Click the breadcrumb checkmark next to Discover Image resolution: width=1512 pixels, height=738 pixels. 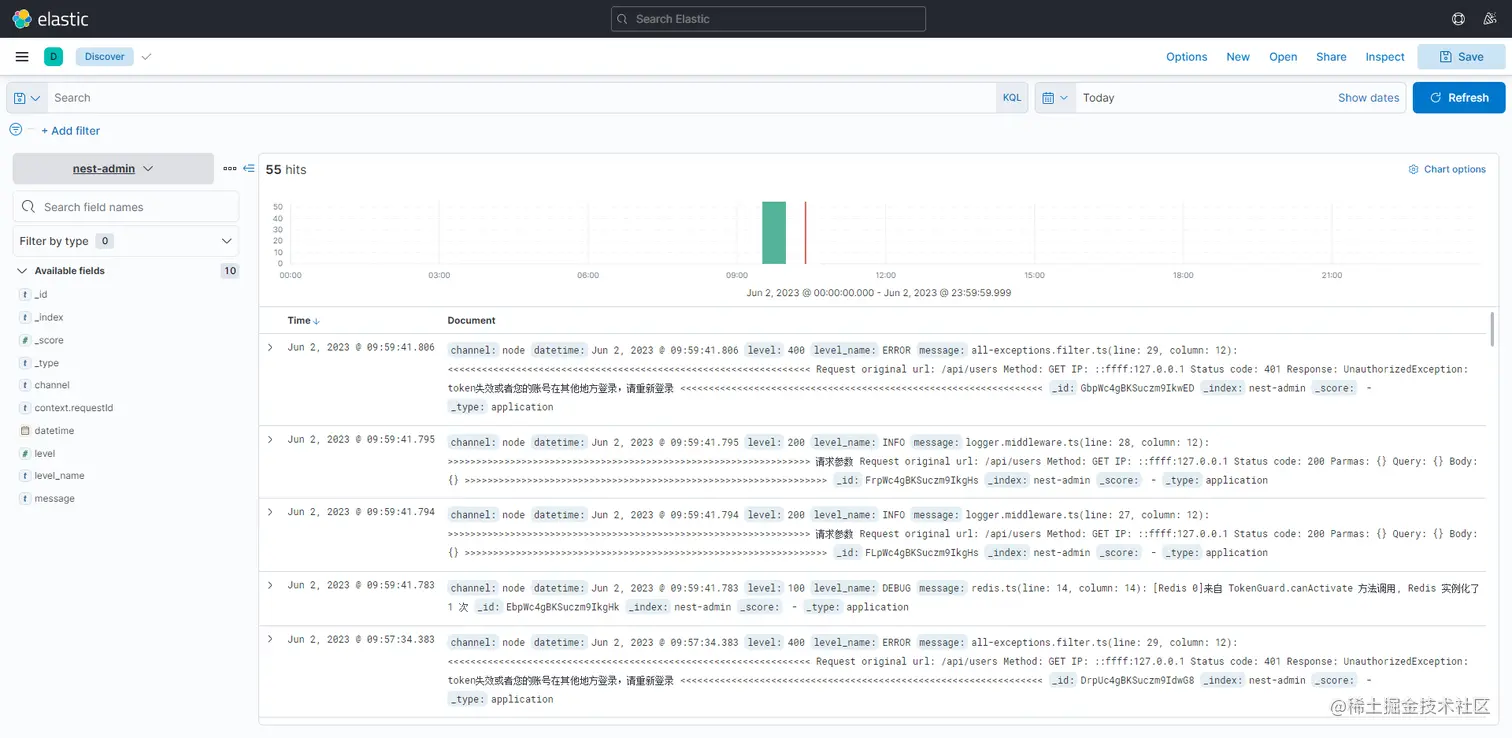point(146,57)
